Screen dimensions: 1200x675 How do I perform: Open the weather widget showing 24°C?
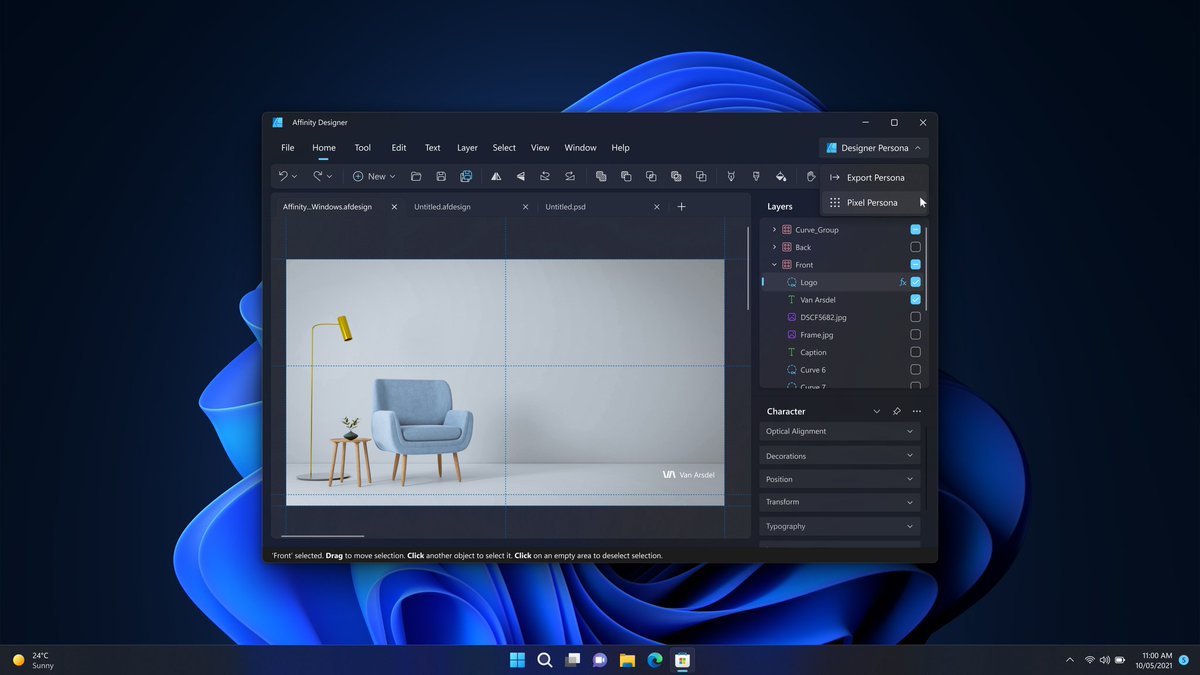(x=33, y=660)
